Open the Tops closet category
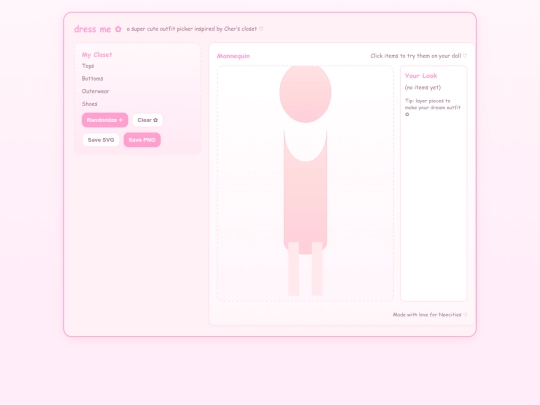 (88, 66)
